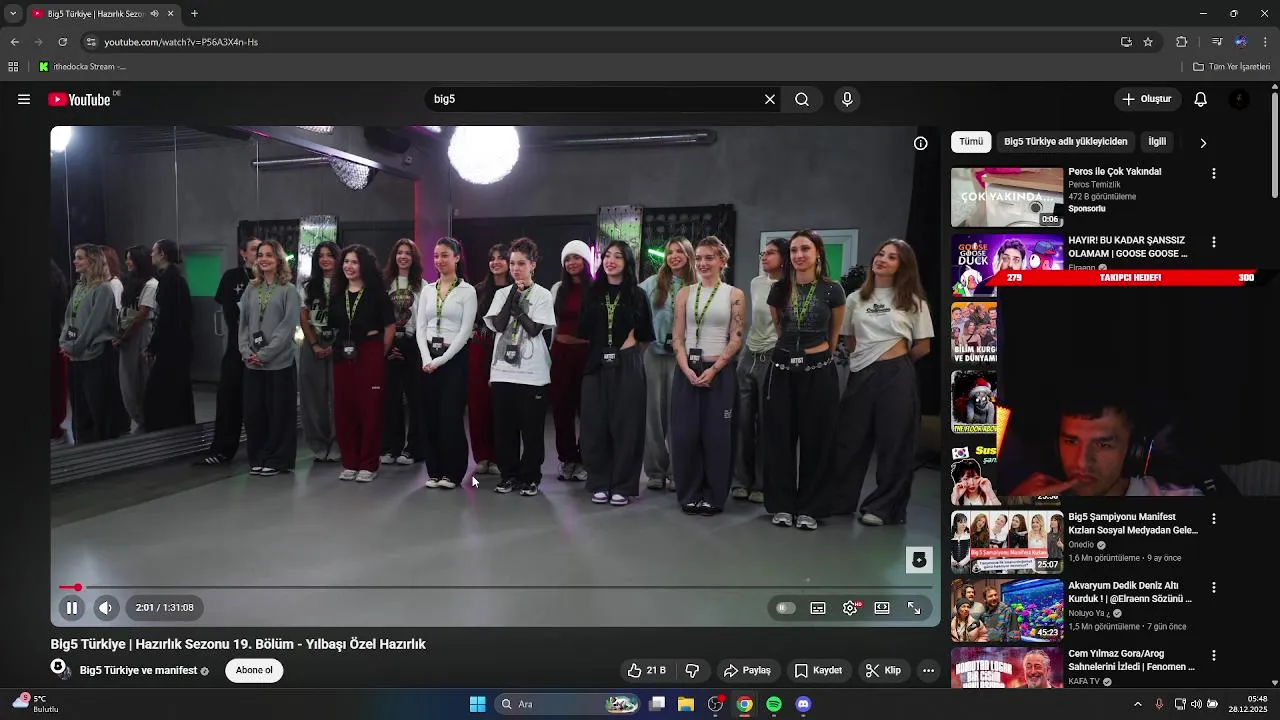Open ithedocka Stream bookmark
Screen dimensions: 1280x720
[x=82, y=67]
